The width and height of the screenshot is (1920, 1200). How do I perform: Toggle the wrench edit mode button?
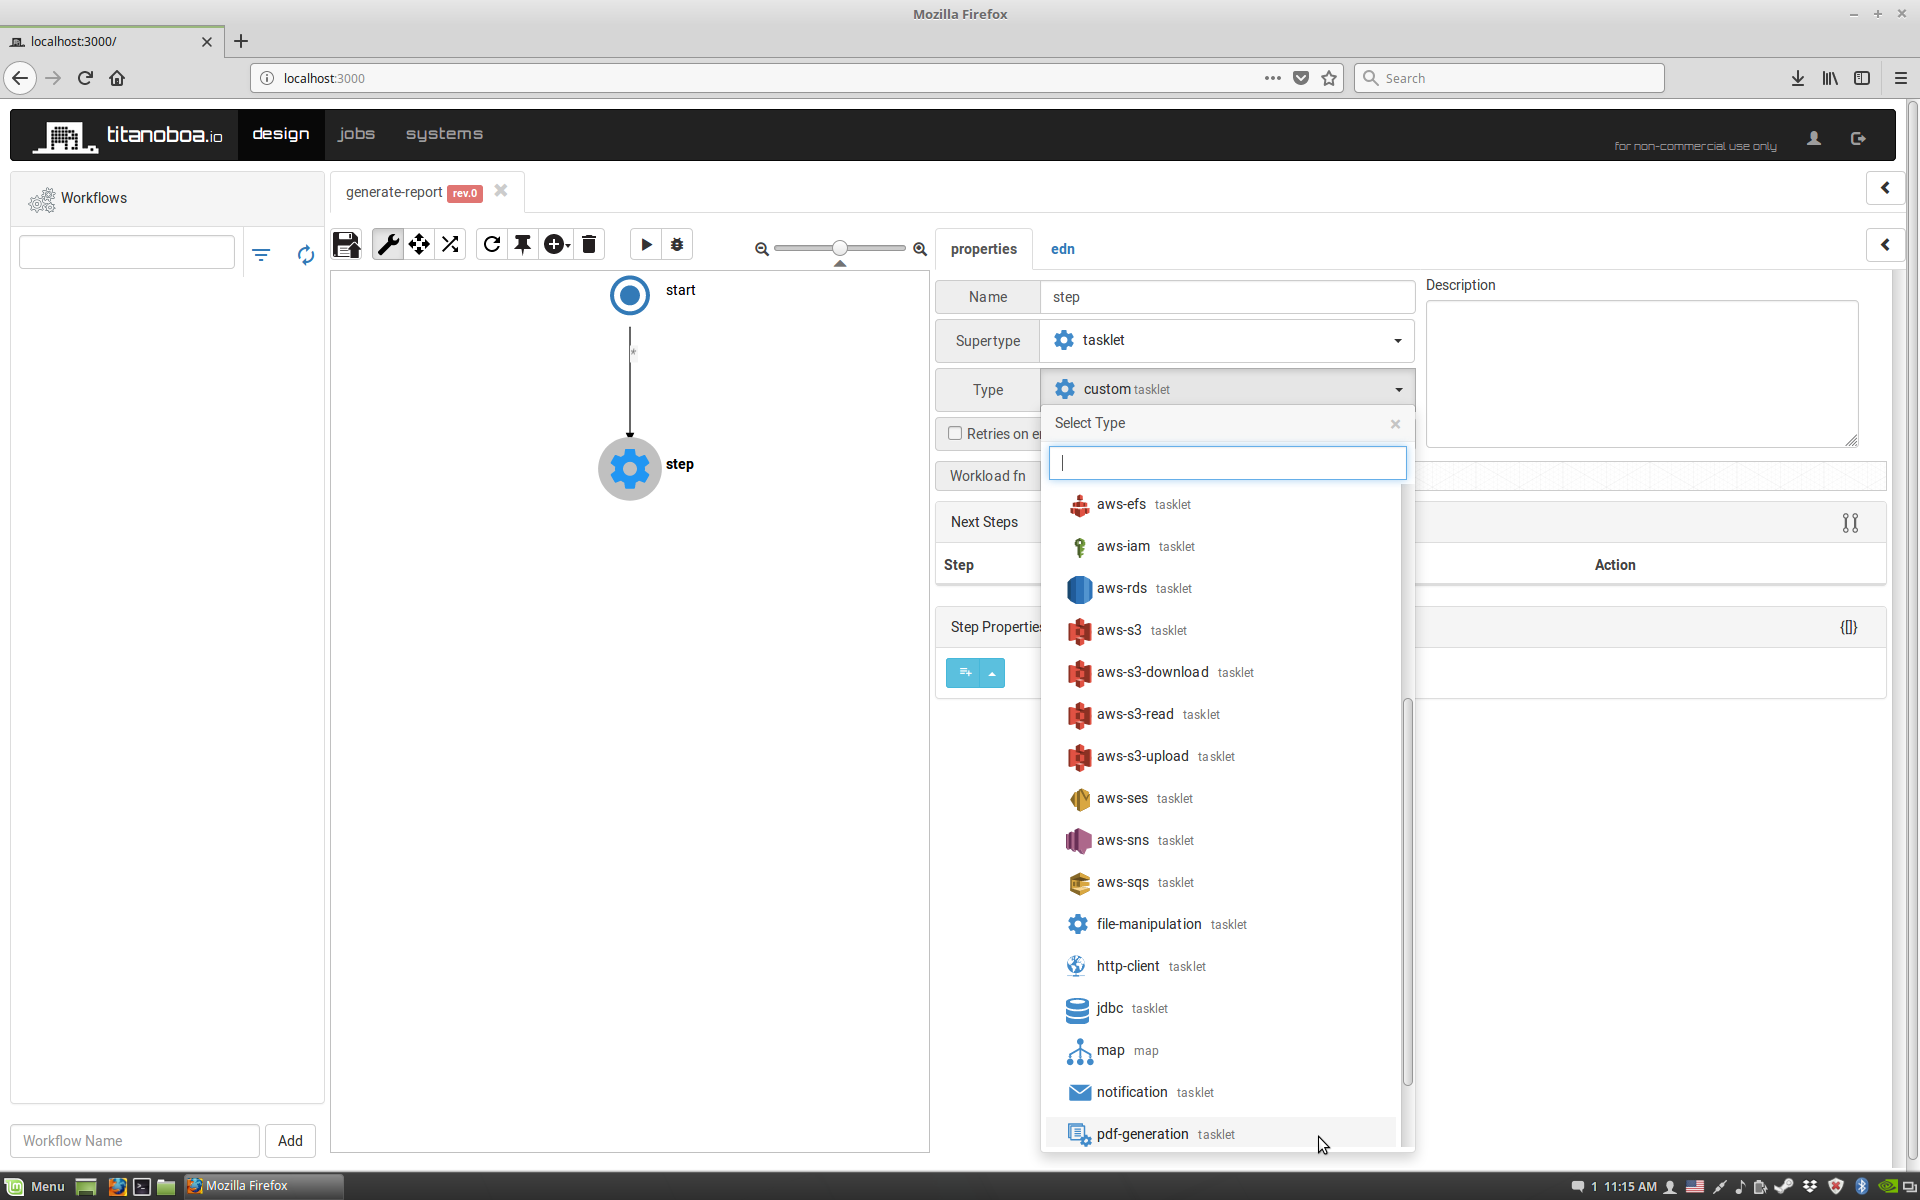pyautogui.click(x=388, y=245)
